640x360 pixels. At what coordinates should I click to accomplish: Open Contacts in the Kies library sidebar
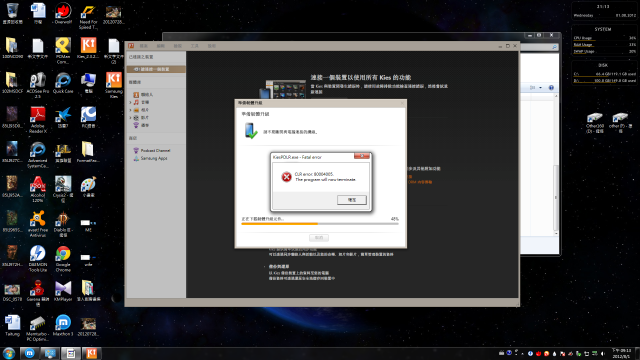pos(143,95)
